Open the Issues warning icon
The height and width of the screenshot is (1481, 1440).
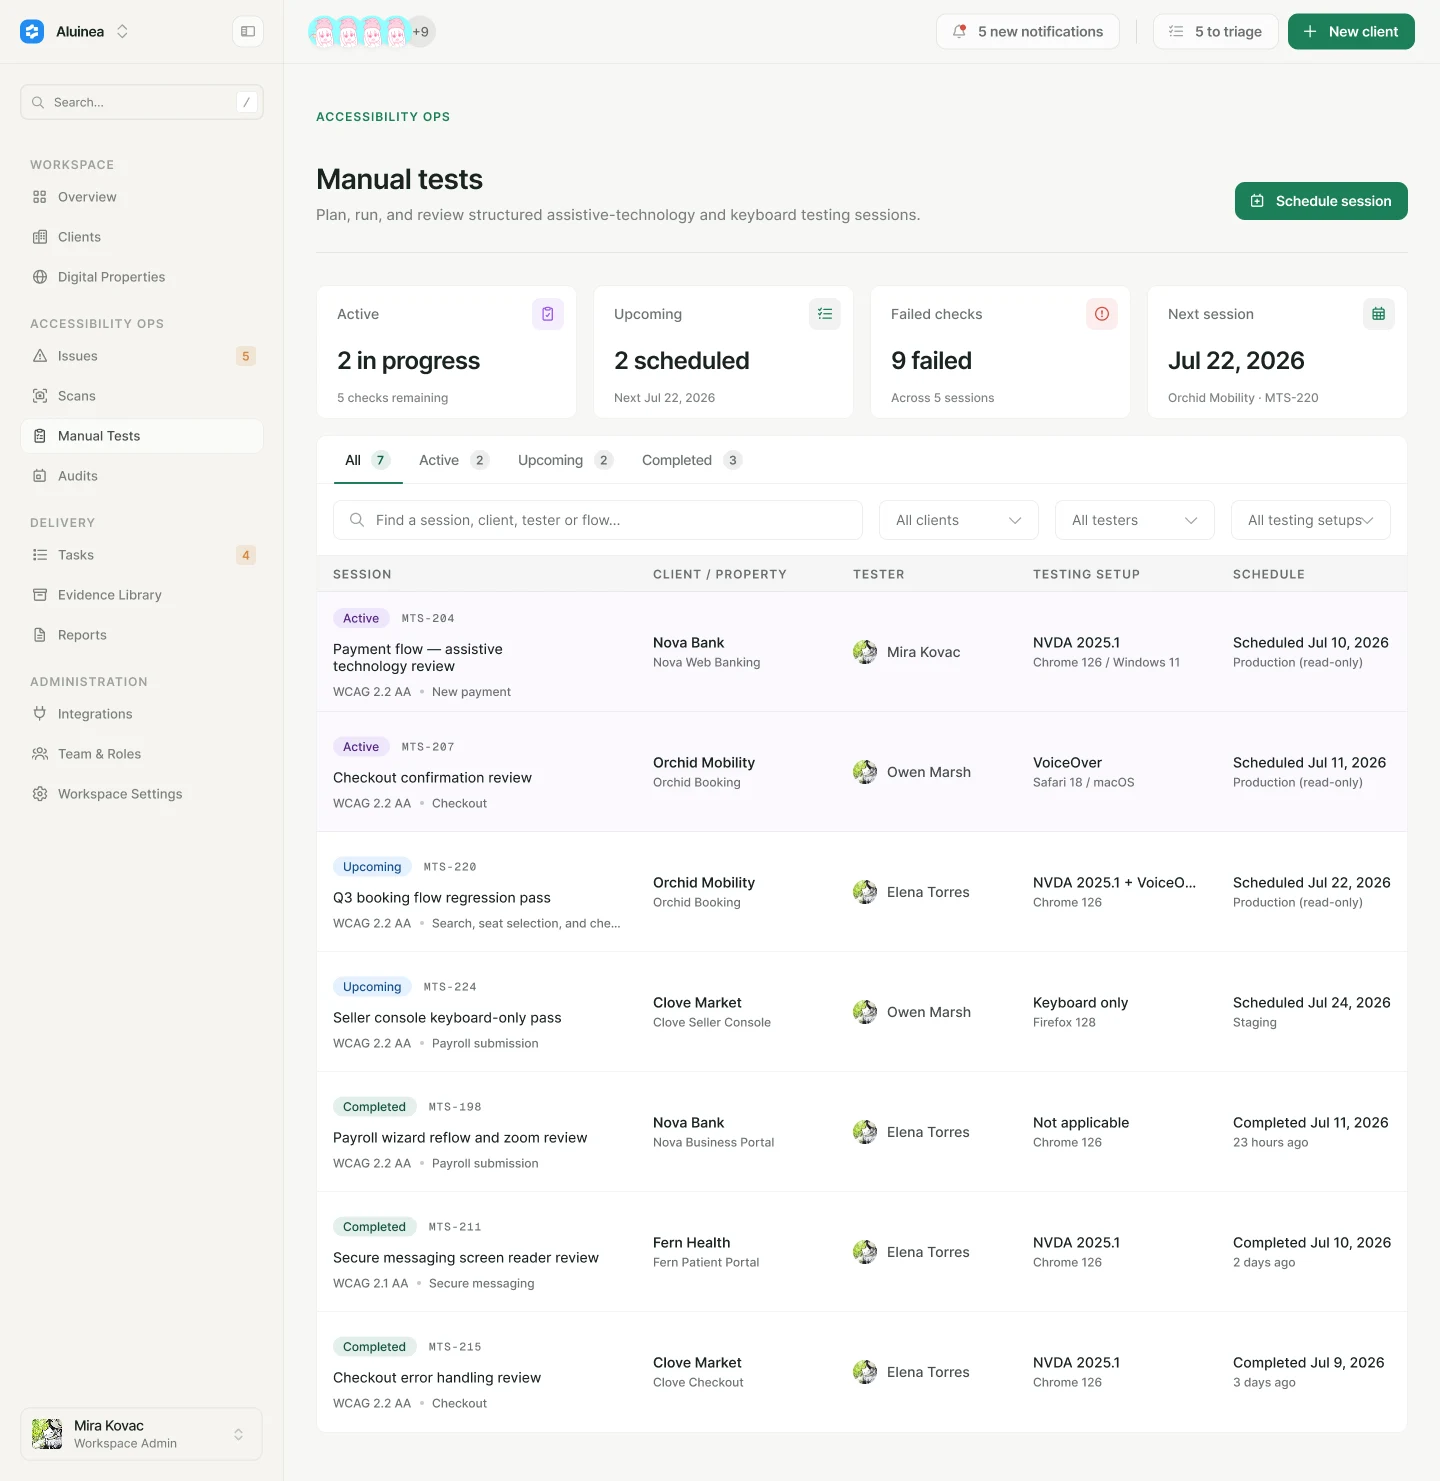40,356
